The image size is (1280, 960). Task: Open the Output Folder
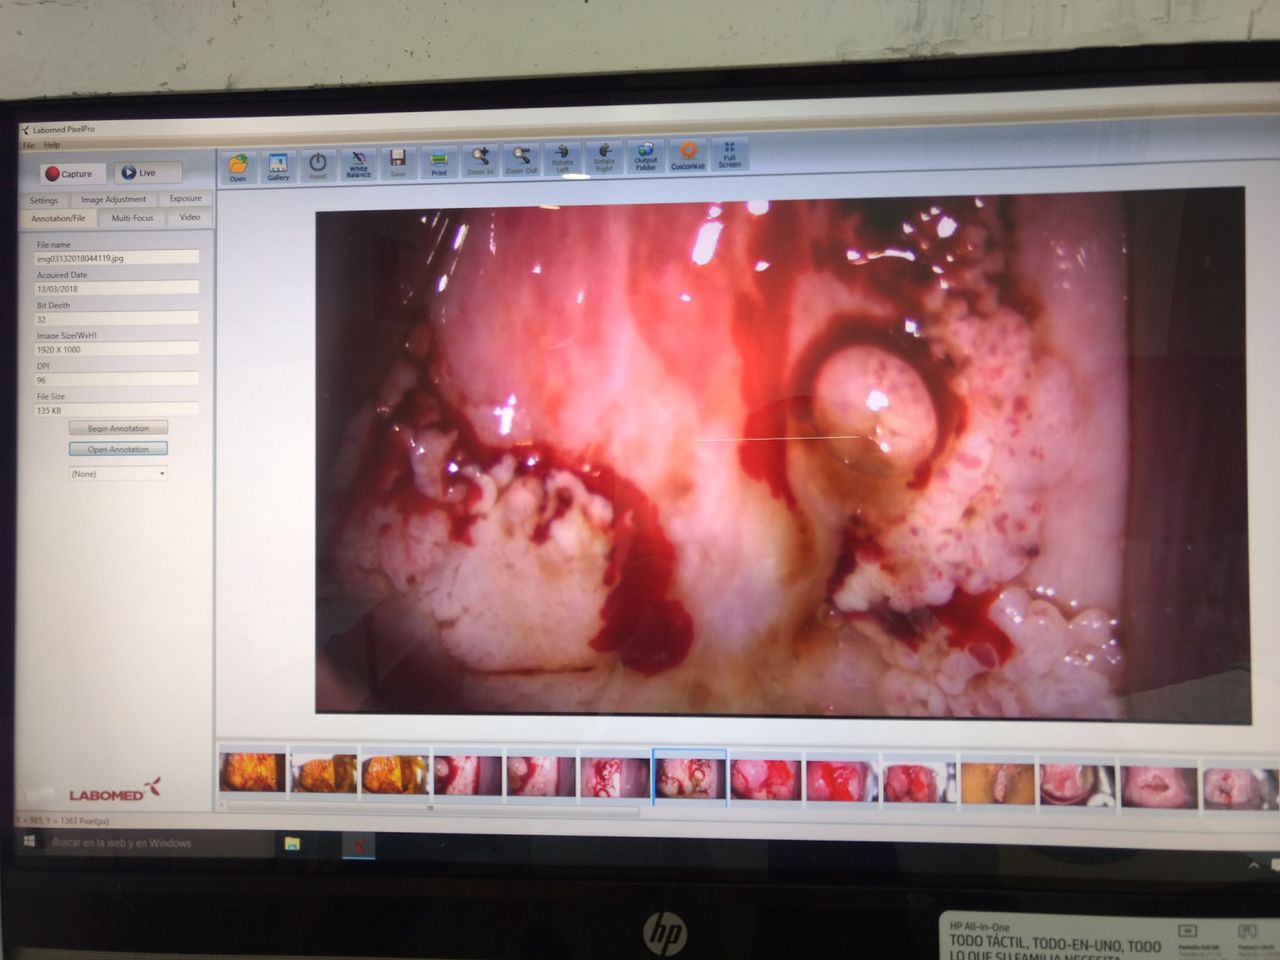(x=646, y=156)
